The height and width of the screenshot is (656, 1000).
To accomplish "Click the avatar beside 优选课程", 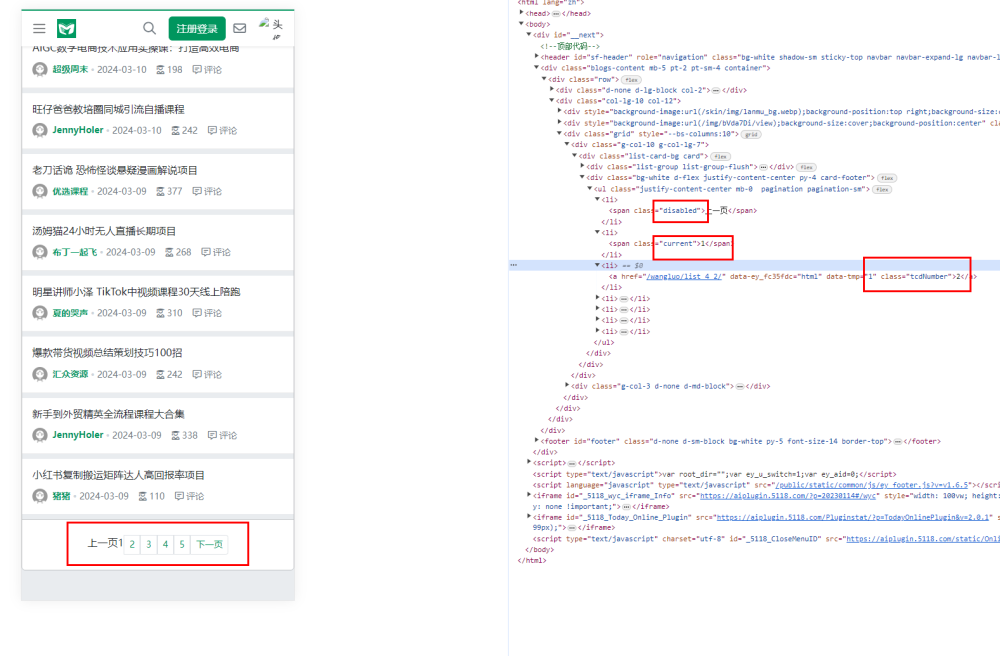I will 40,191.
